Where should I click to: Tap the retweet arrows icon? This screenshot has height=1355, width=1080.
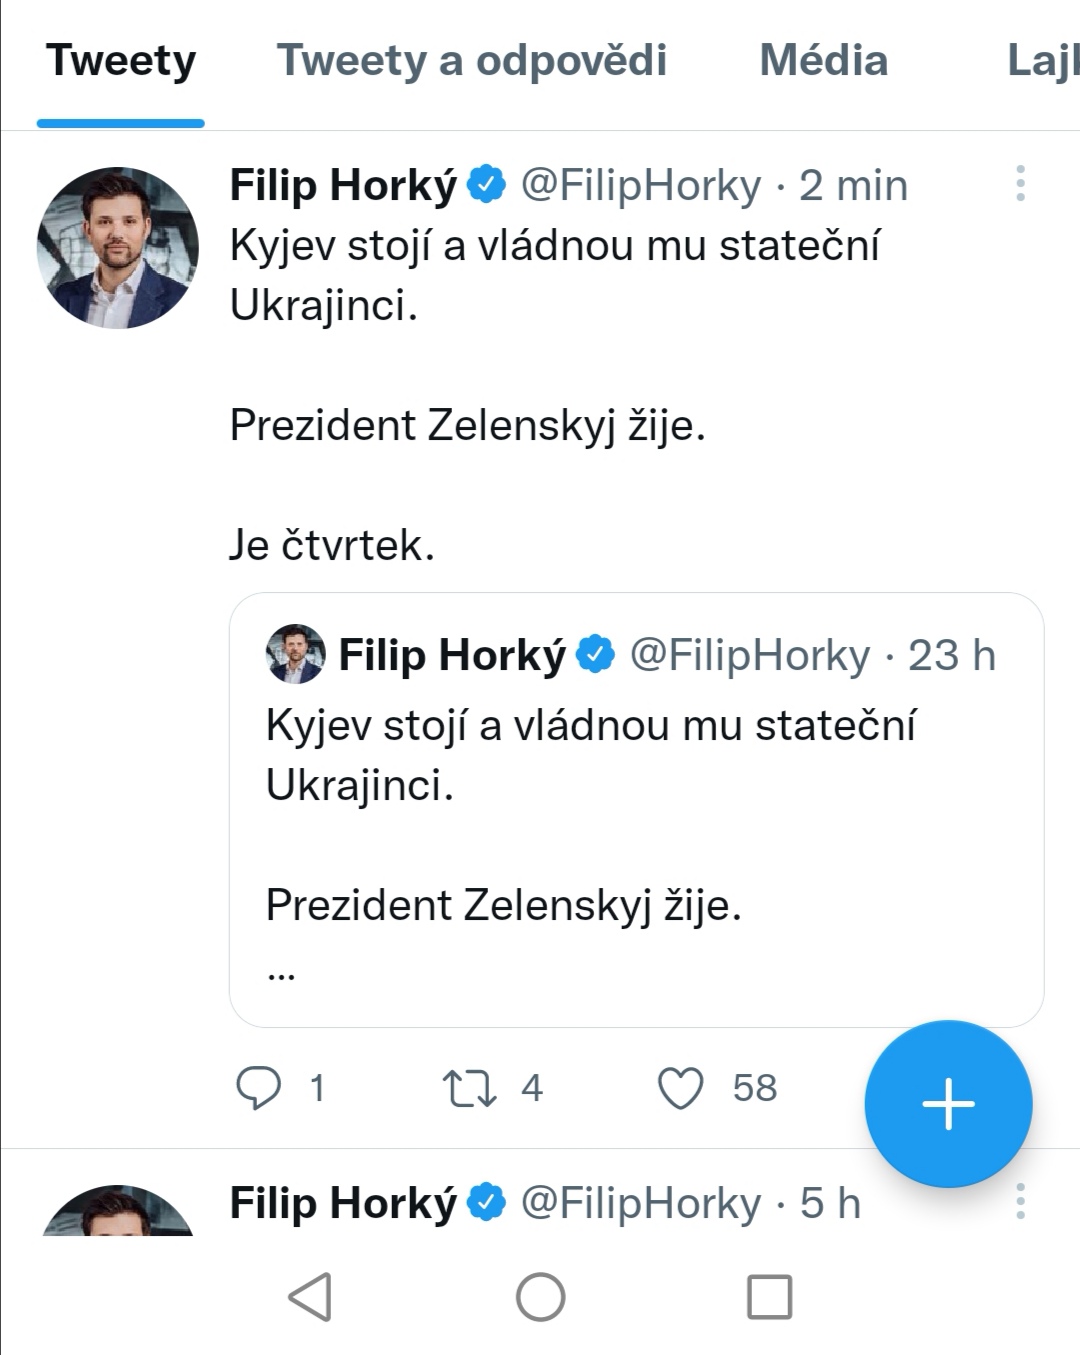pos(469,1088)
